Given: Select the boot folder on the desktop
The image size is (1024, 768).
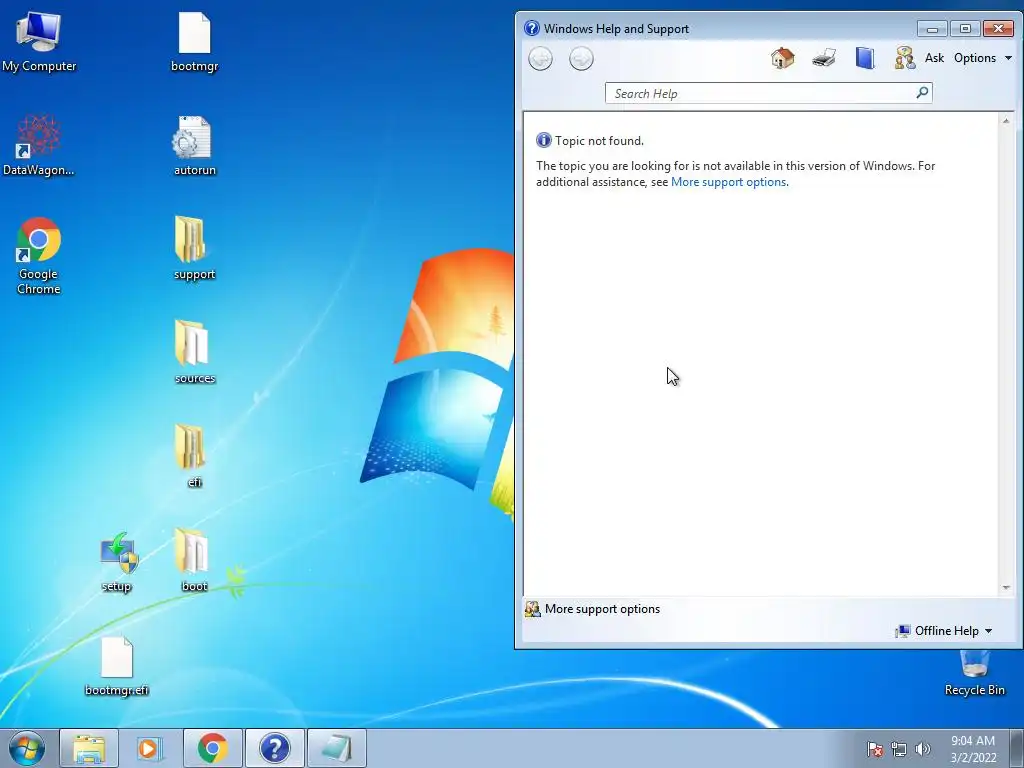Looking at the screenshot, I should [x=195, y=560].
